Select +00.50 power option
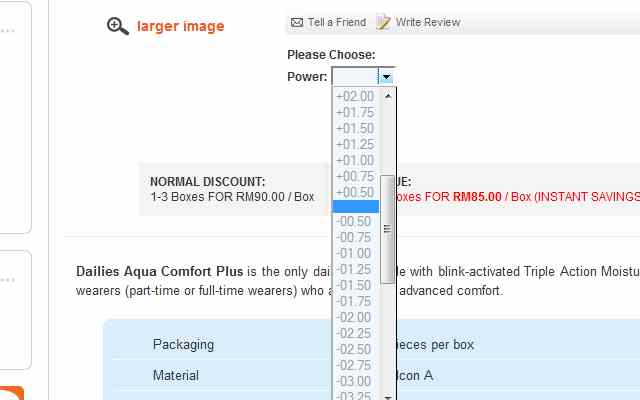Screen dimensions: 640x400 point(356,192)
